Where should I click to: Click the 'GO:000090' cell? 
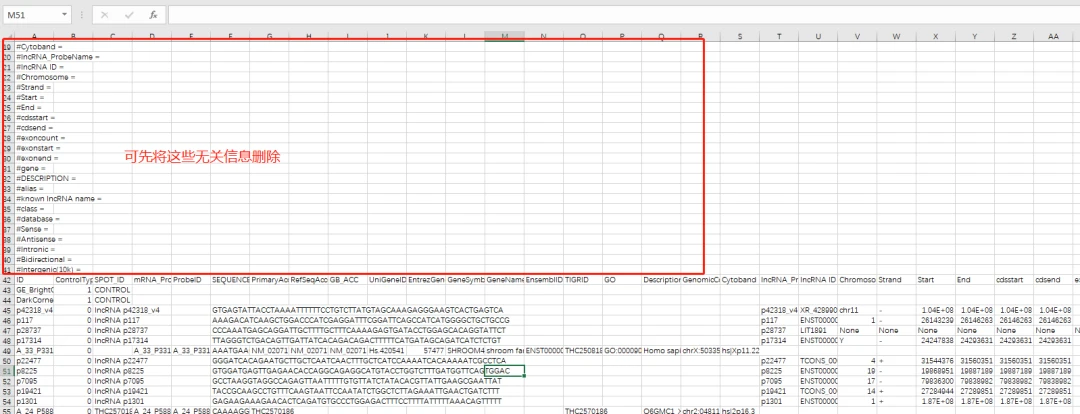point(622,351)
